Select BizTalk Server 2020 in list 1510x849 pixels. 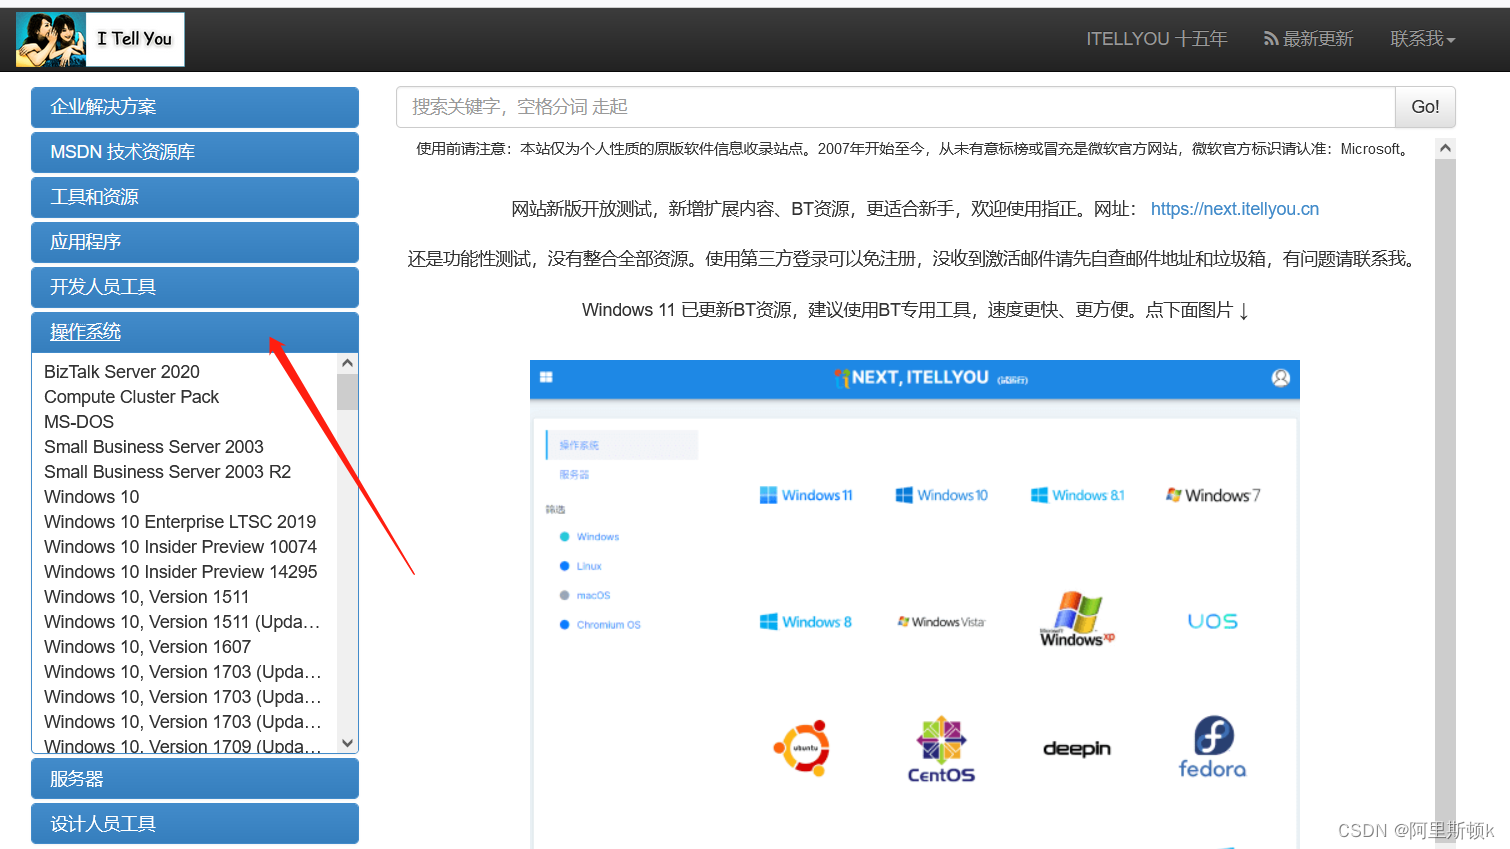coord(122,372)
